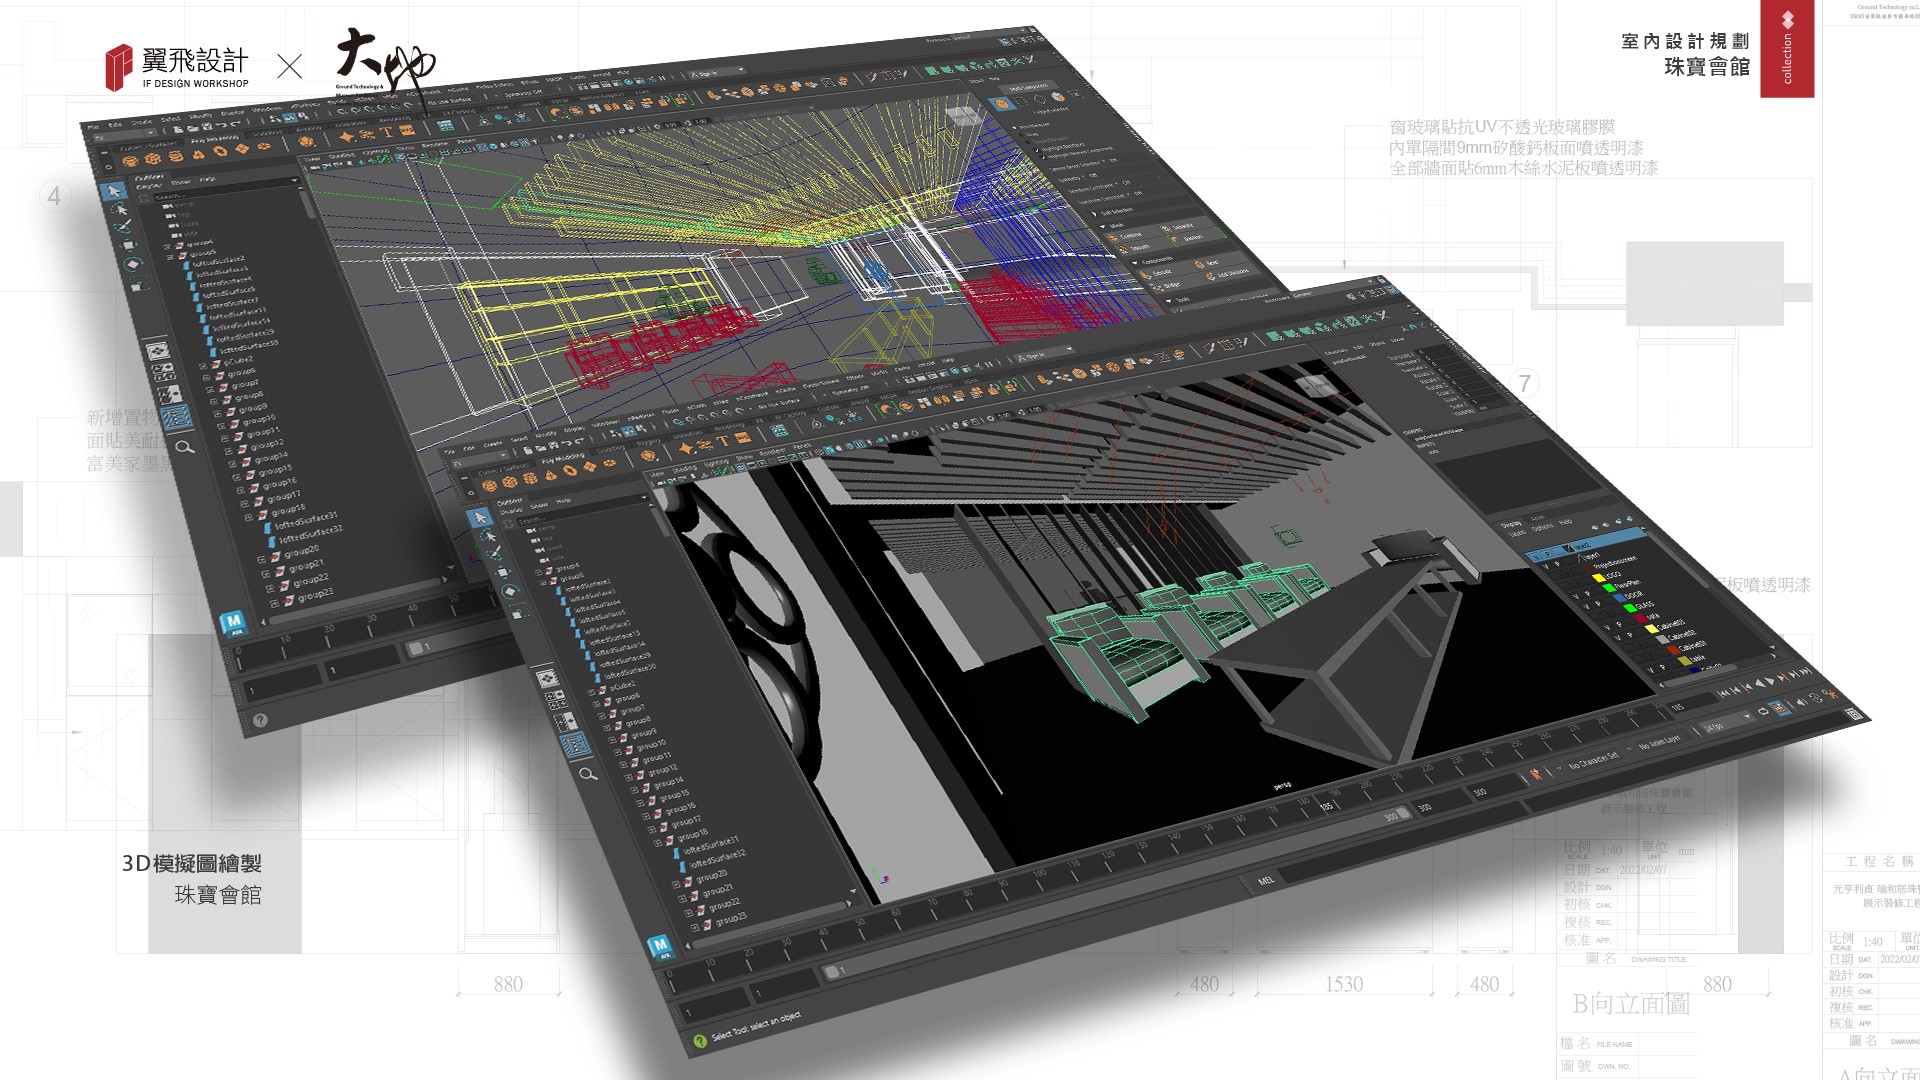
Task: Click play backward button in front window timeline
Action: [x=1759, y=683]
